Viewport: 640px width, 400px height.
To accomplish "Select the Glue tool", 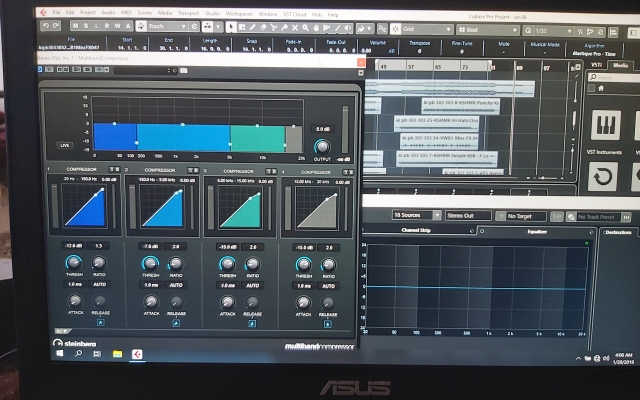I will tap(284, 28).
